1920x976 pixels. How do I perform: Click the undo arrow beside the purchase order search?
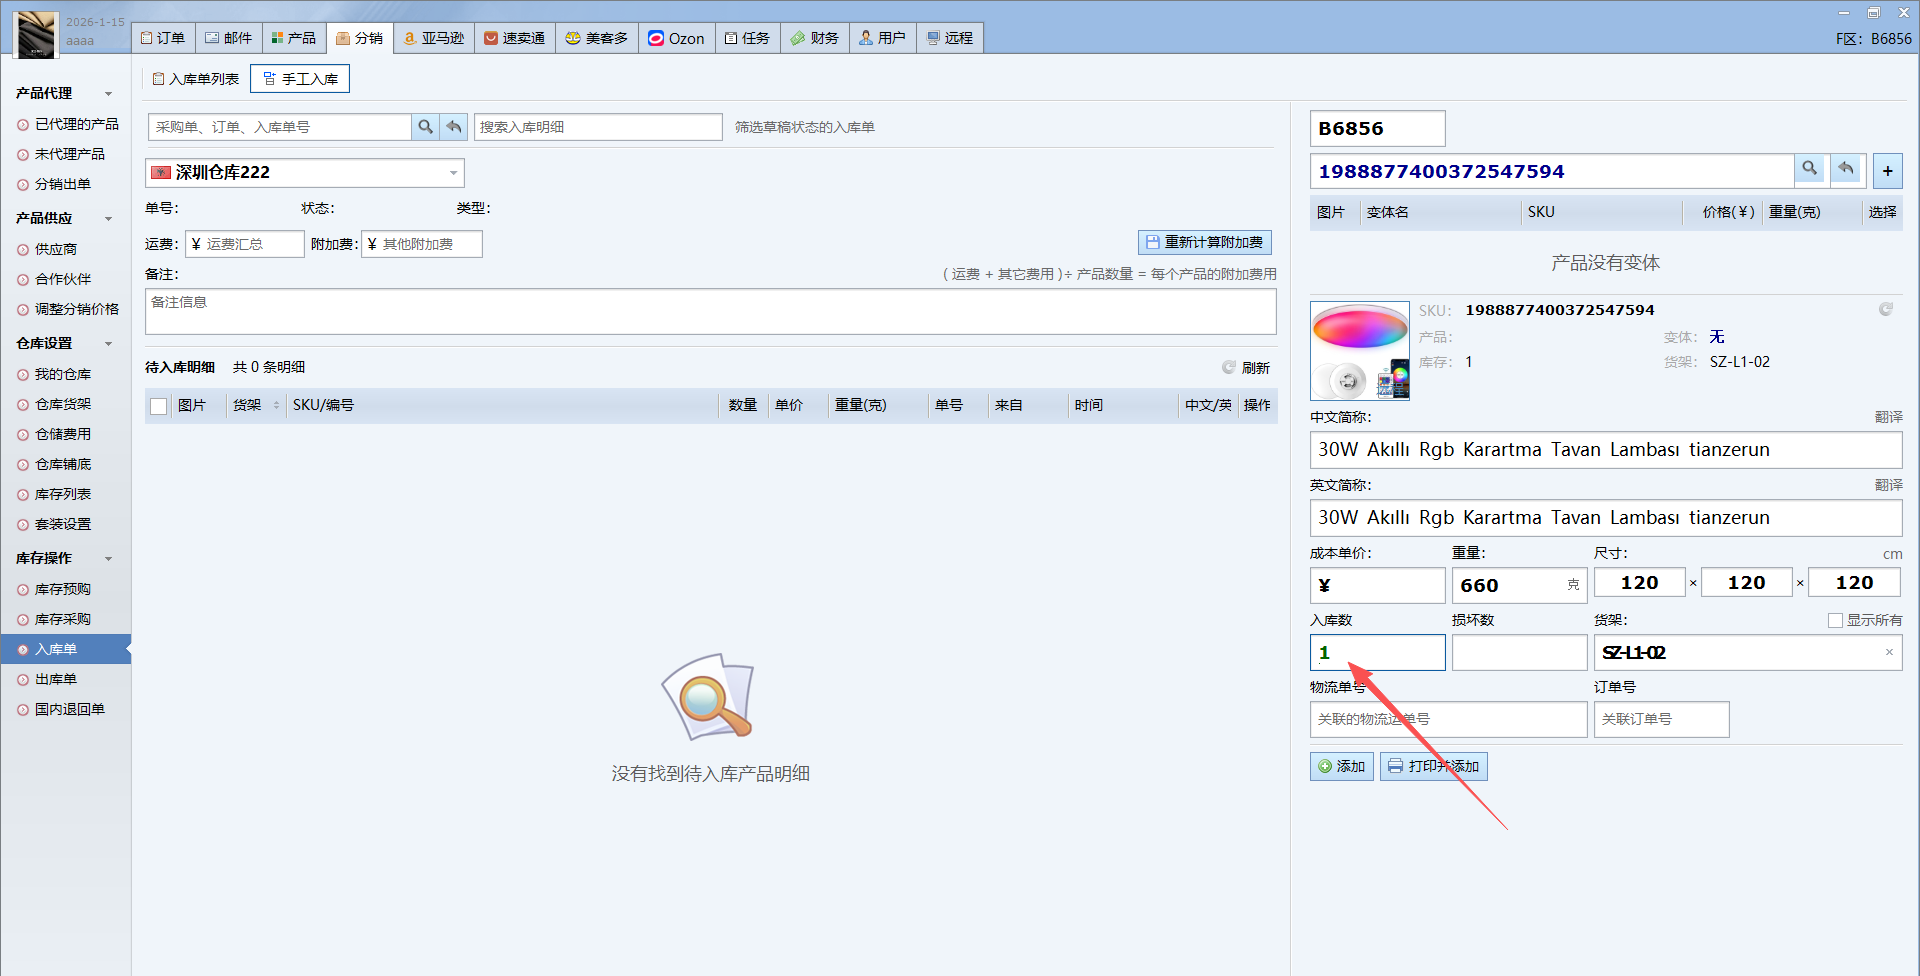click(454, 127)
